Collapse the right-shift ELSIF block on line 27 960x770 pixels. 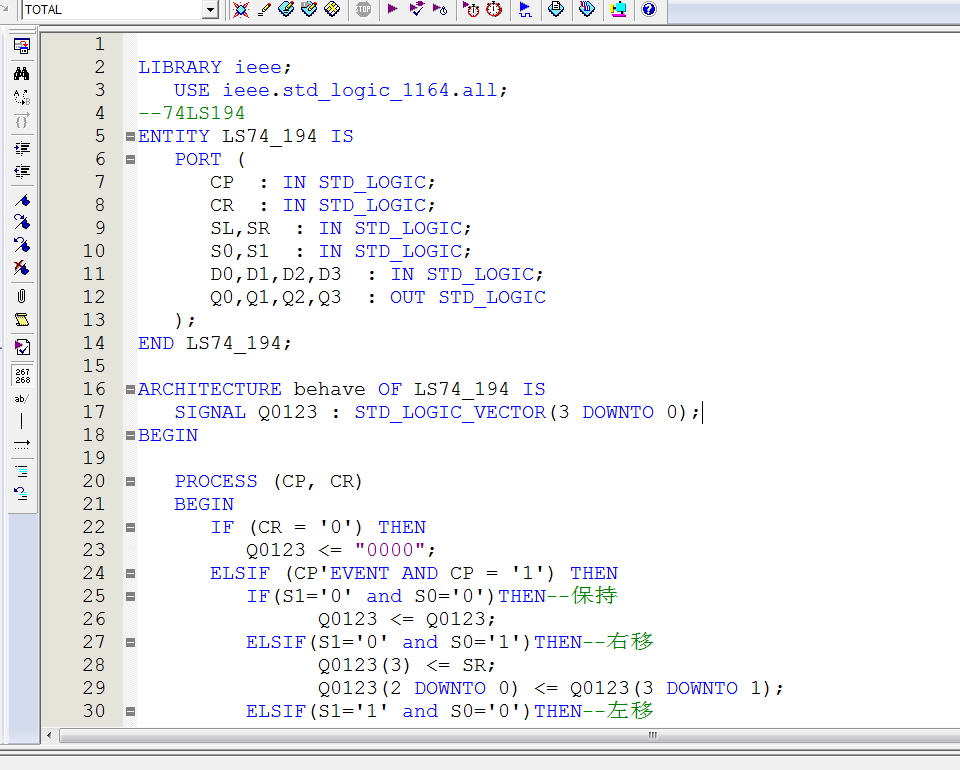(x=130, y=642)
